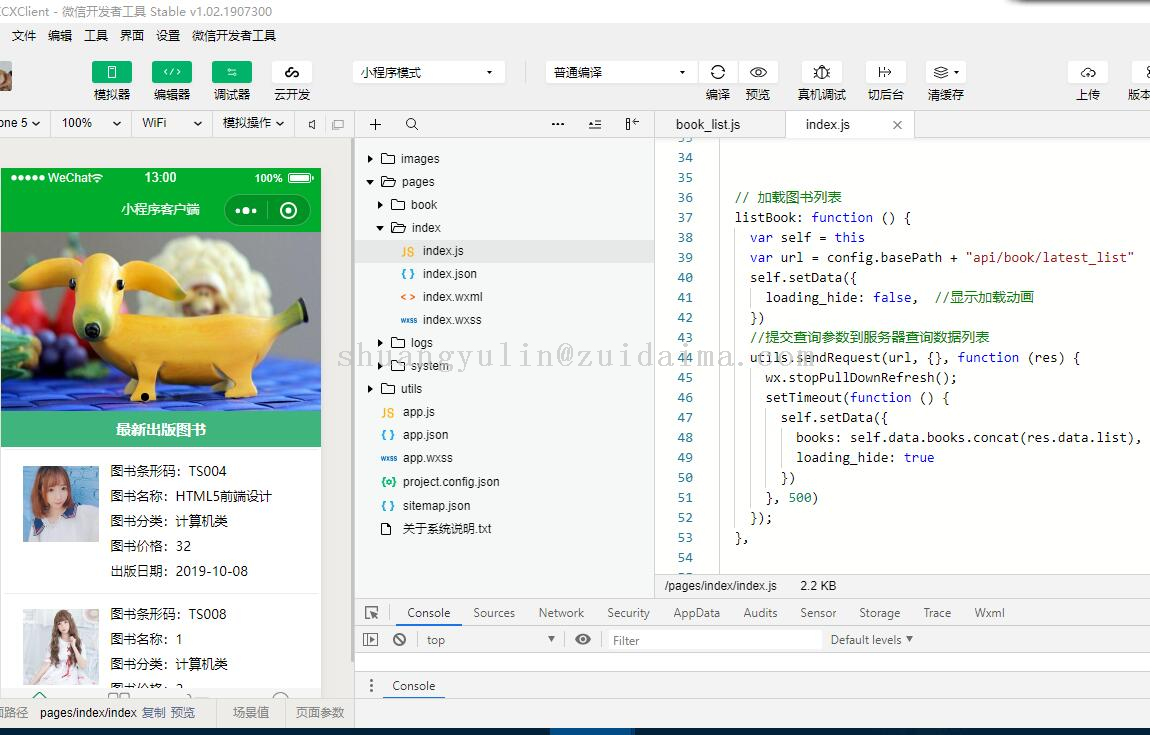Toggle the console message visibility eye icon
The height and width of the screenshot is (735, 1150).
[581, 639]
